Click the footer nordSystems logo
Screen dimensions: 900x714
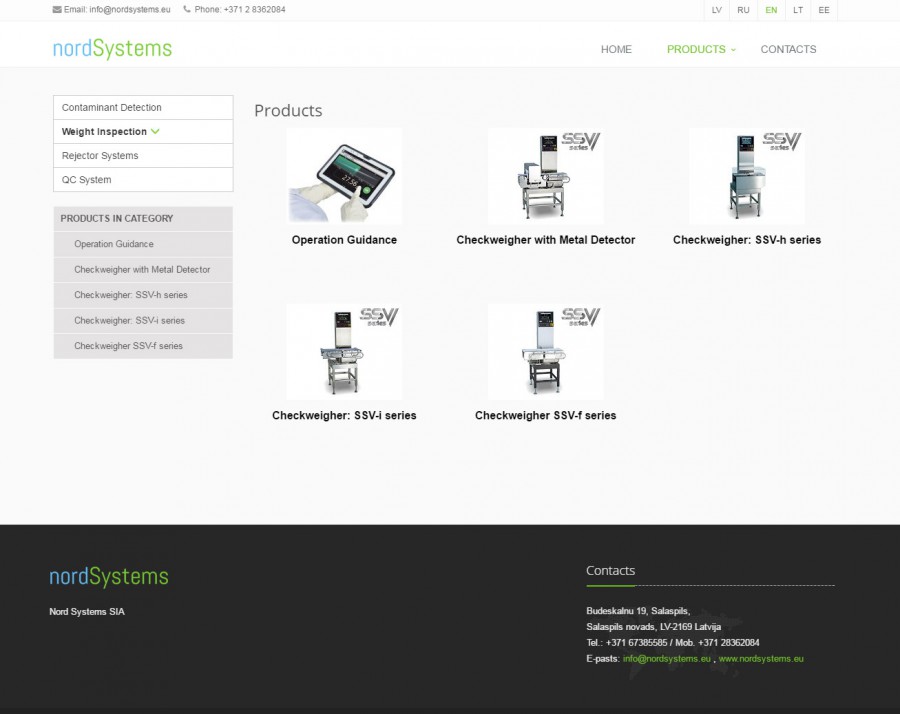tap(109, 577)
